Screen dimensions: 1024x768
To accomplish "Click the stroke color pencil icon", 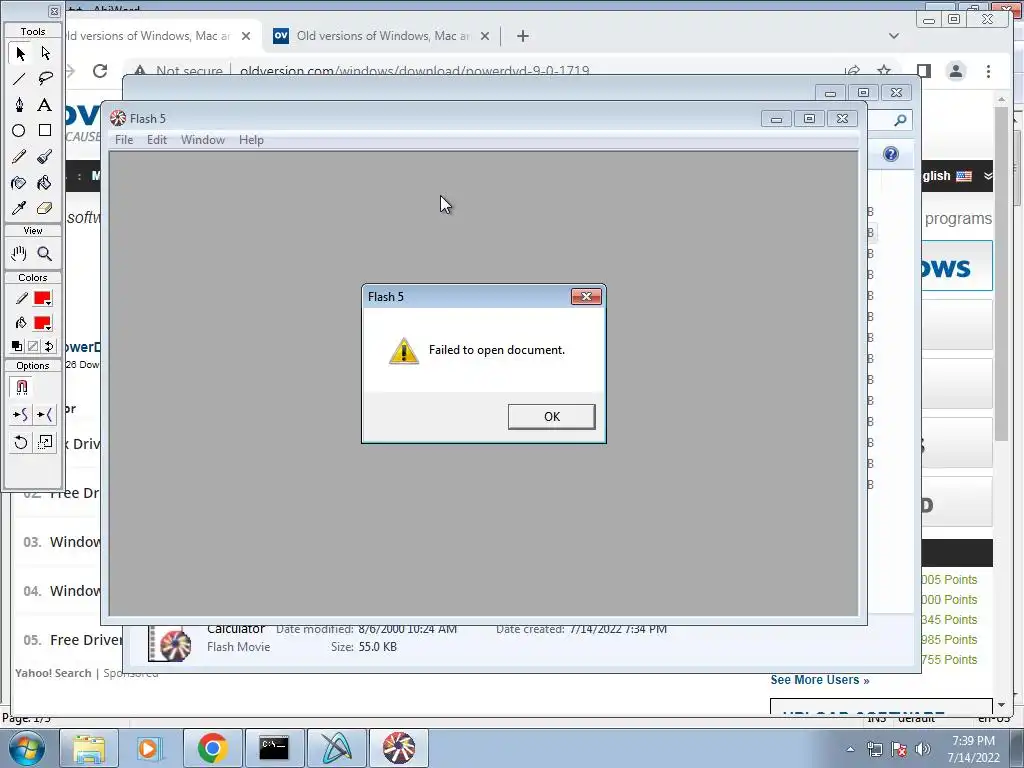I will click(x=22, y=298).
